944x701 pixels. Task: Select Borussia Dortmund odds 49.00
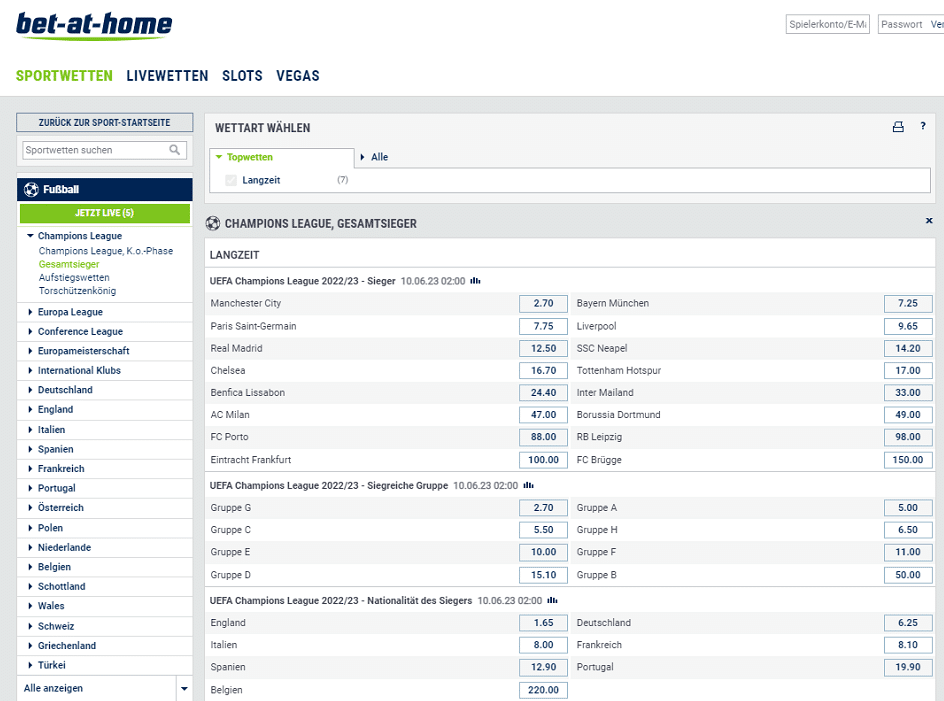[x=908, y=415]
